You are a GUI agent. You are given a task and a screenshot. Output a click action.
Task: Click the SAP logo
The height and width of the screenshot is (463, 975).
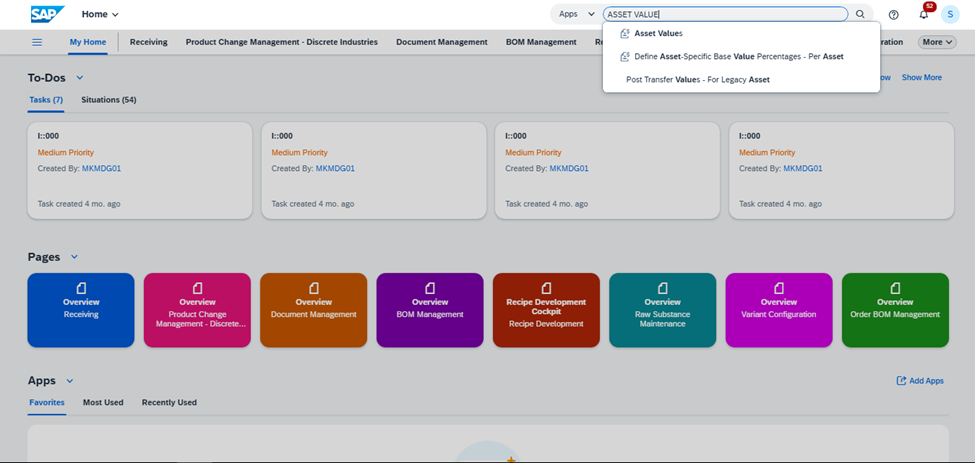click(47, 14)
